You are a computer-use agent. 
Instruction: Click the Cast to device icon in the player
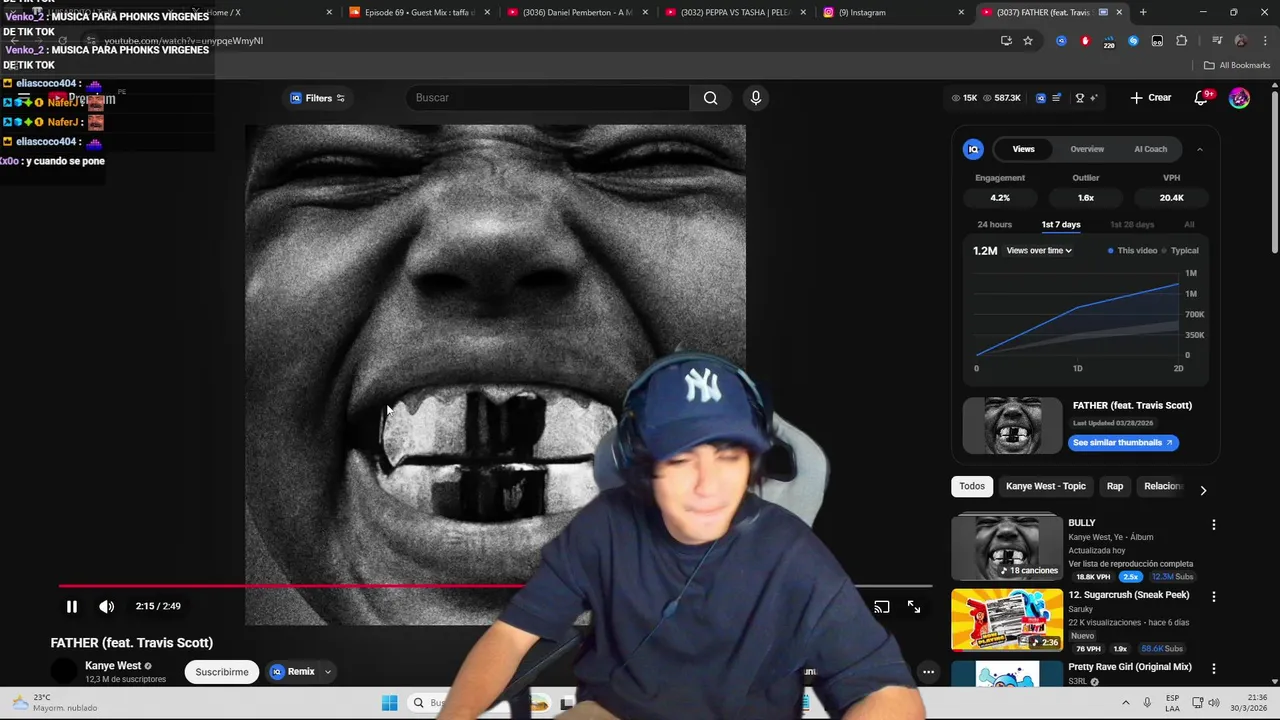click(x=881, y=607)
